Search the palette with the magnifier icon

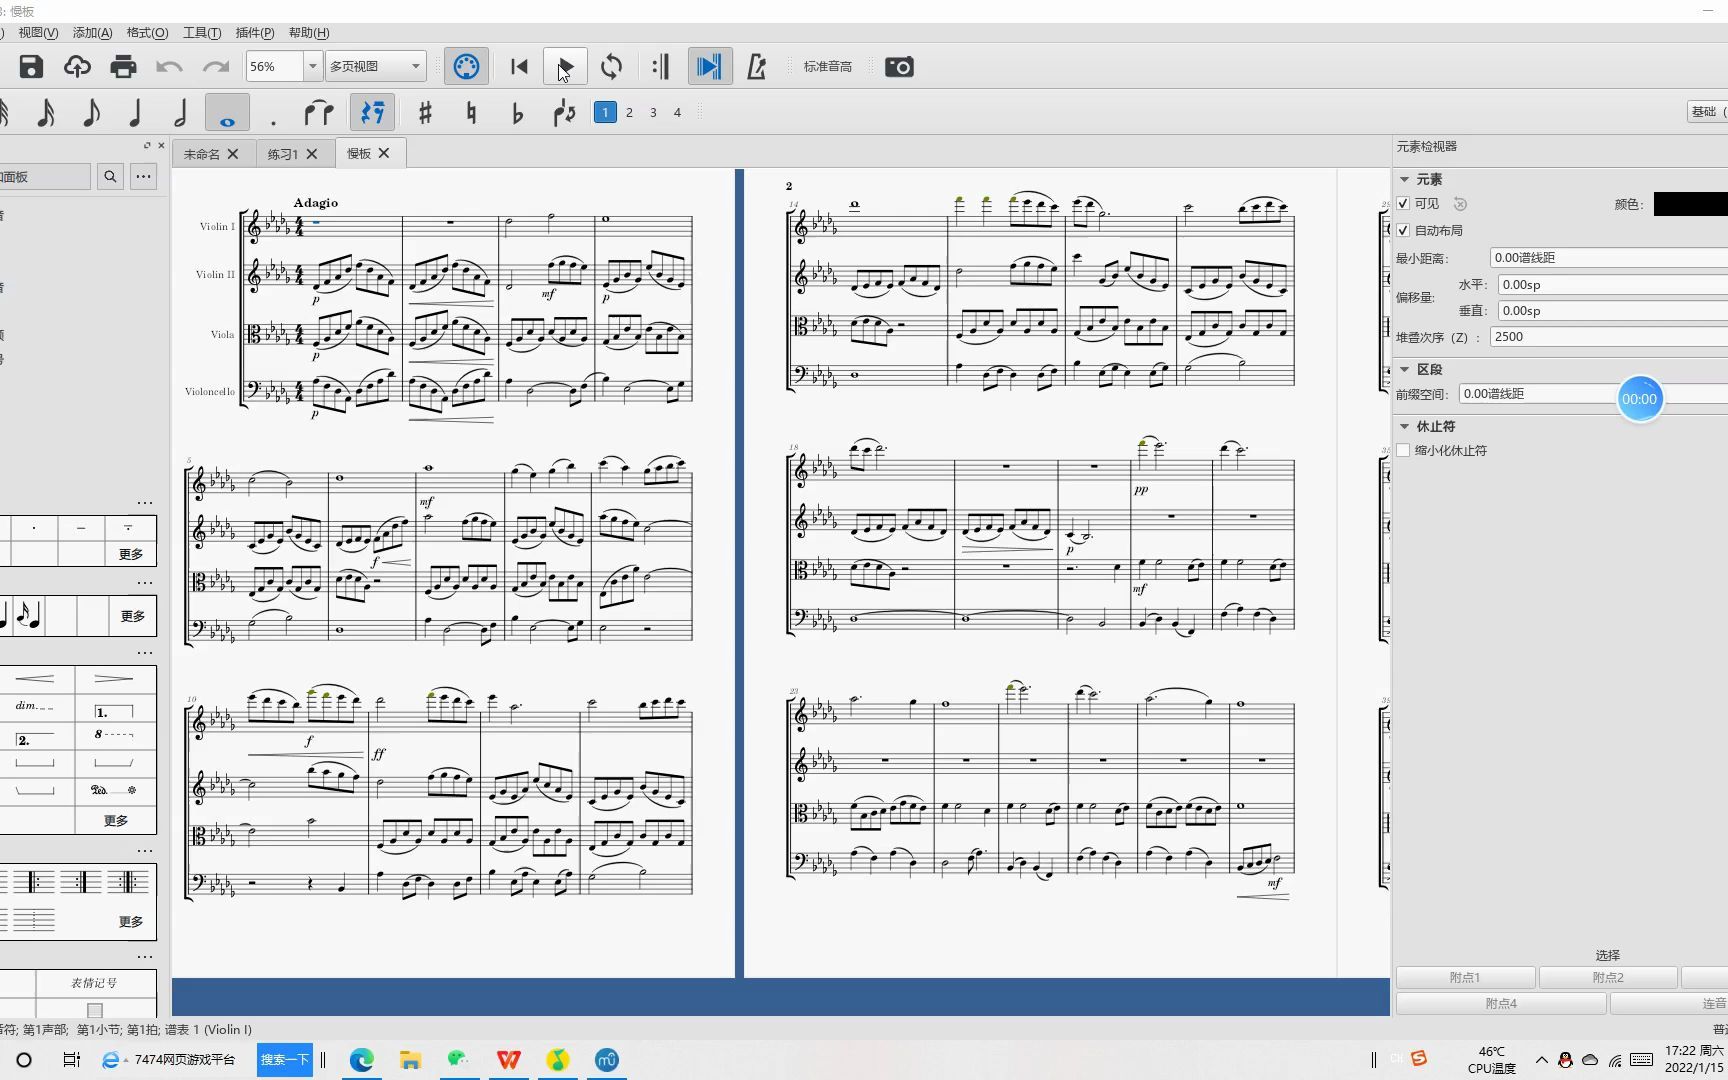pos(110,177)
